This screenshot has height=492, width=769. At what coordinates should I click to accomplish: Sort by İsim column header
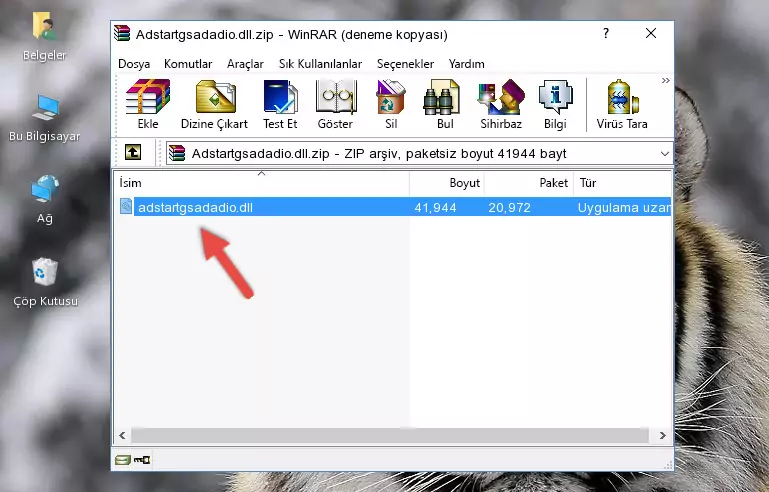(262, 183)
